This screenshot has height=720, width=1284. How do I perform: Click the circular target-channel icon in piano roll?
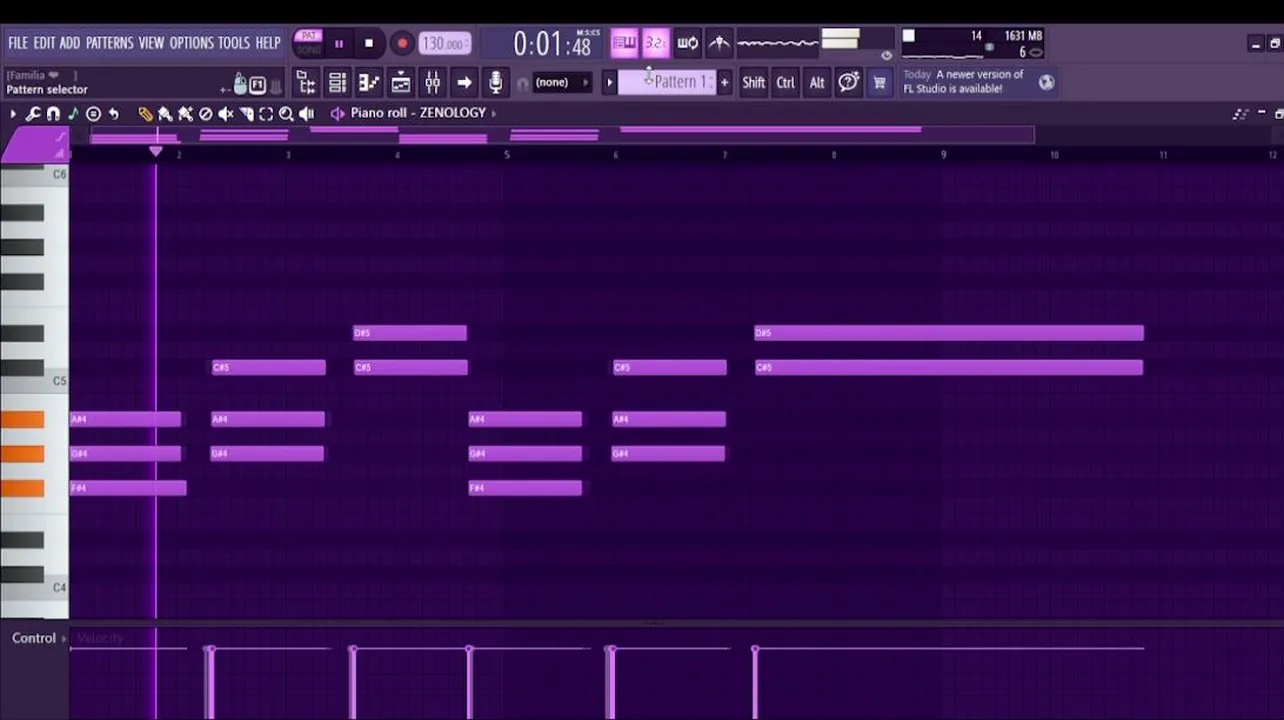click(93, 114)
